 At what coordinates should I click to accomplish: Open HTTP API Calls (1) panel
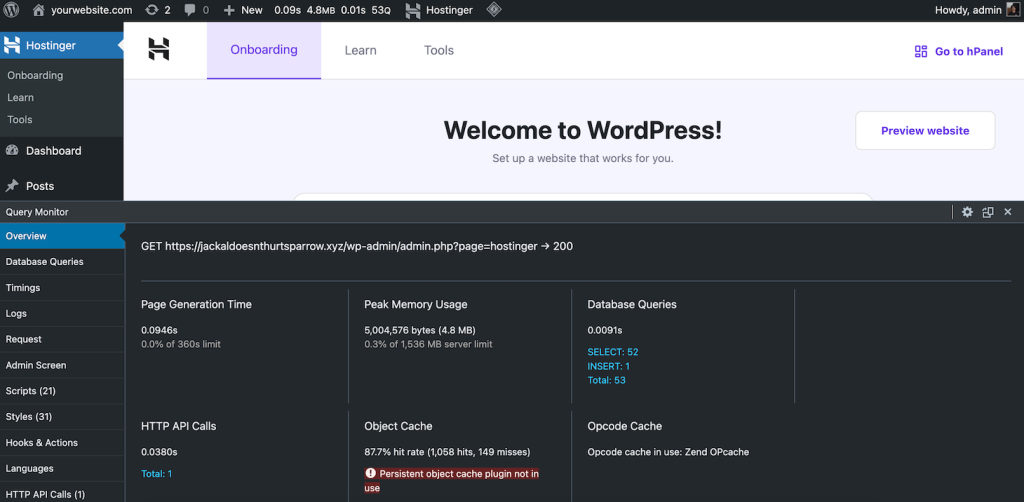click(x=62, y=494)
